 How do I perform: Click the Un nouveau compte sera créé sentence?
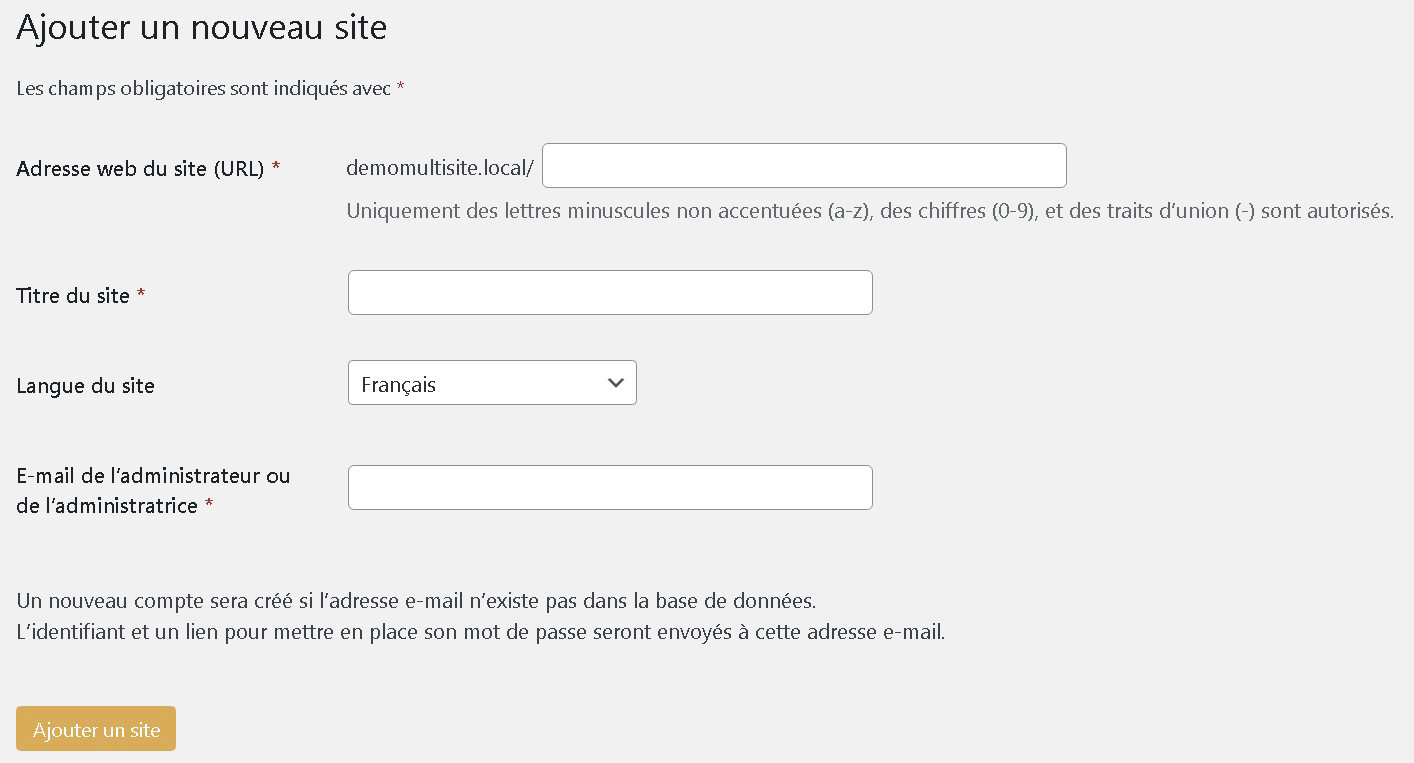click(416, 601)
